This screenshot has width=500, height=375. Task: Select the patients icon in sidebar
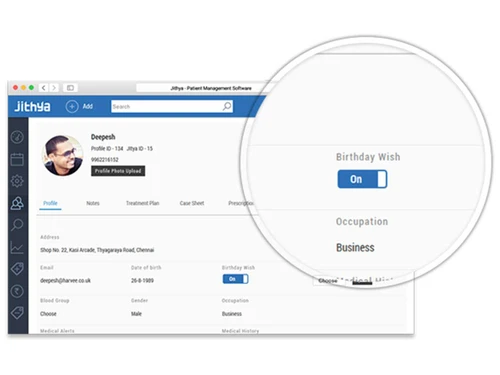click(17, 203)
